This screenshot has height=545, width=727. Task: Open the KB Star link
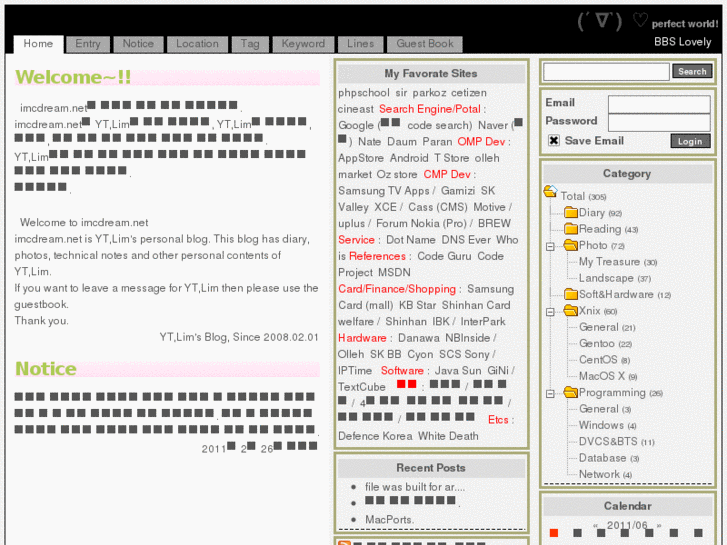418,305
